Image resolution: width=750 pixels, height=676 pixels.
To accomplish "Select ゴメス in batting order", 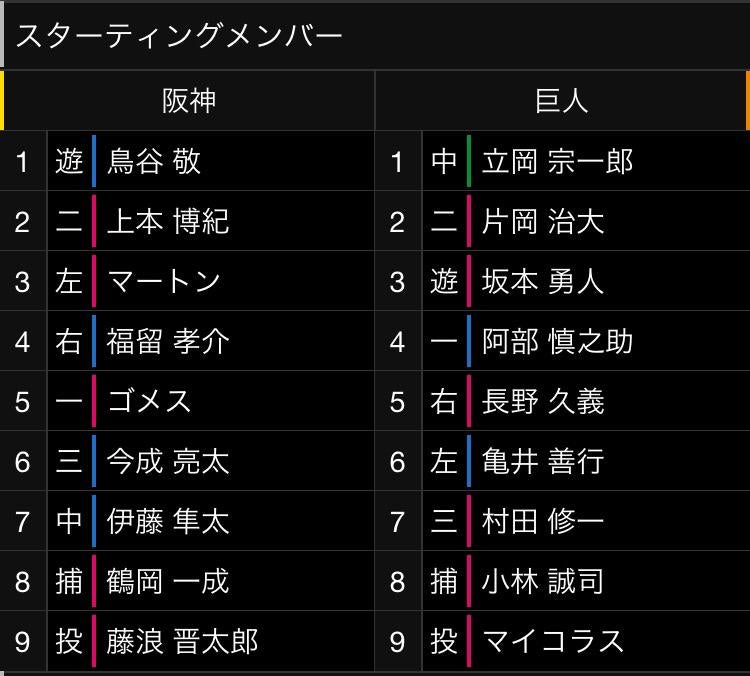I will (x=149, y=402).
